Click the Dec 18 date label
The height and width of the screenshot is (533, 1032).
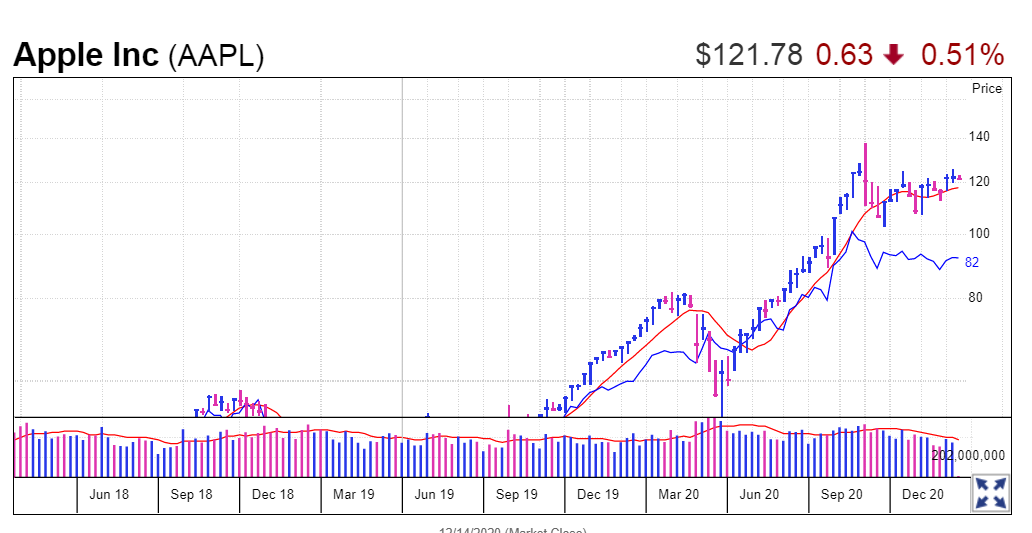tap(272, 494)
